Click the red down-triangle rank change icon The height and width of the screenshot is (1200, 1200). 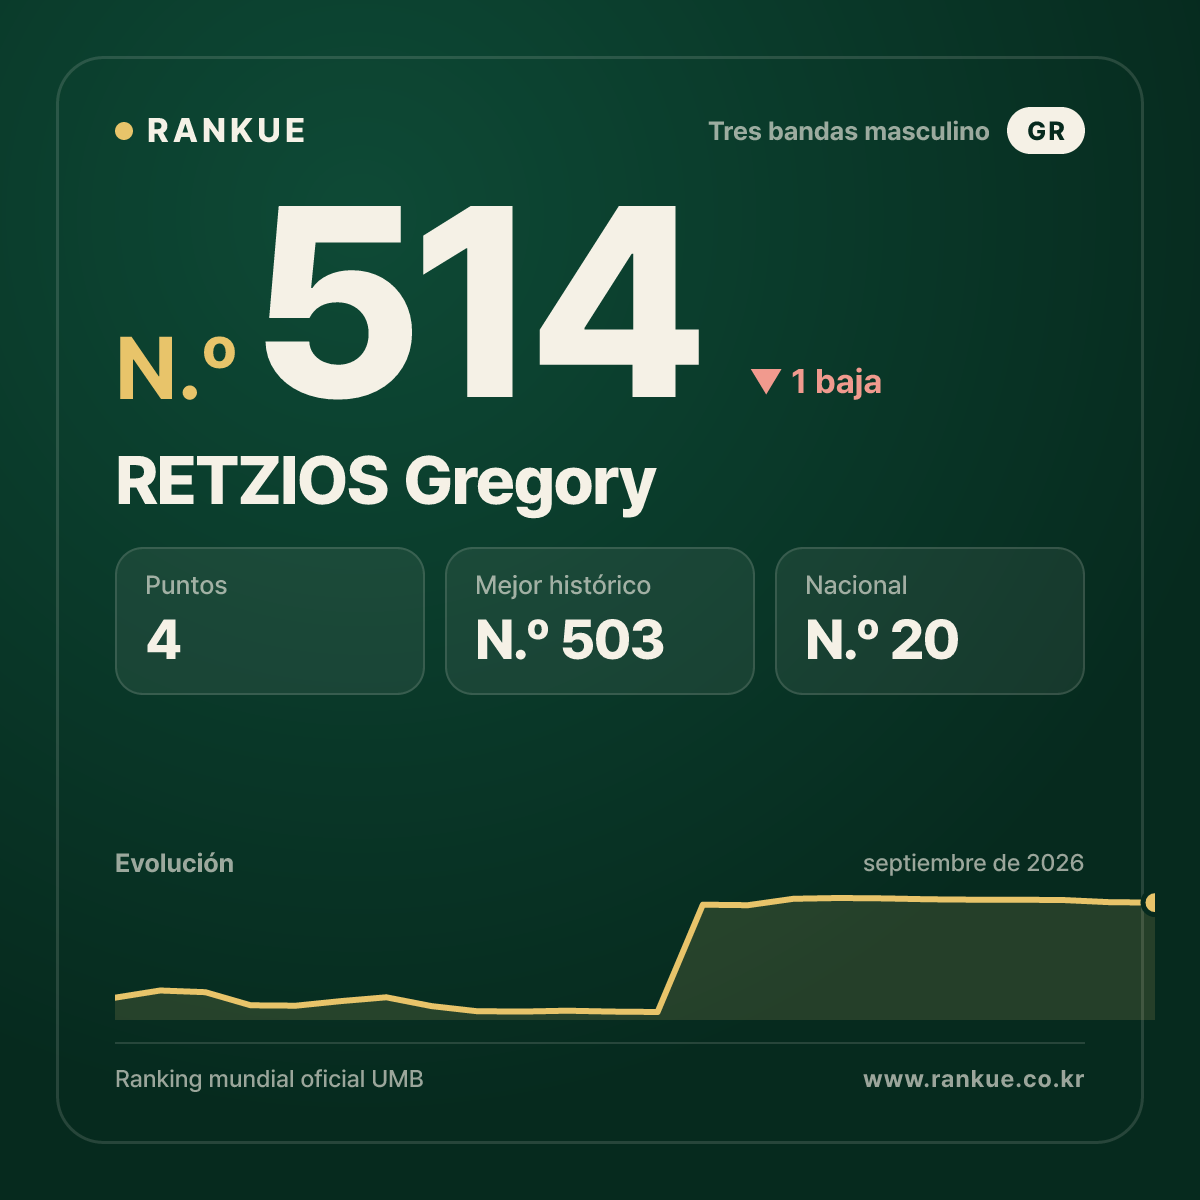(766, 381)
